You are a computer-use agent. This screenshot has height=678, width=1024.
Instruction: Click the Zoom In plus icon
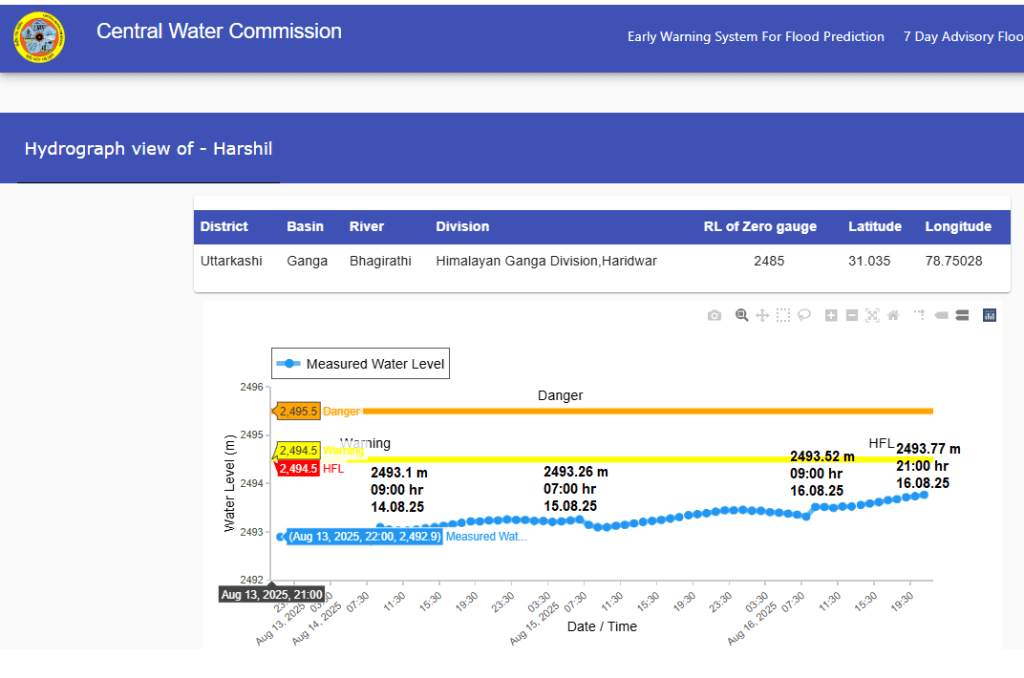pyautogui.click(x=831, y=315)
